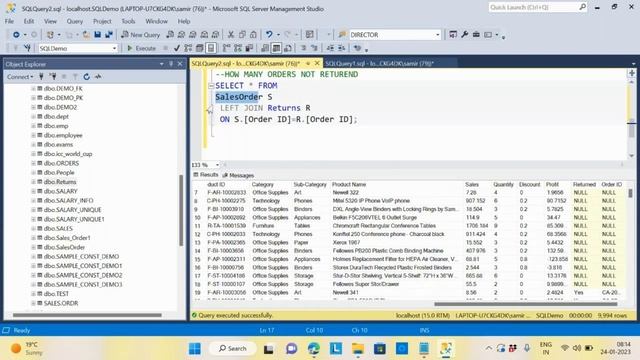This screenshot has width=640, height=360.
Task: Select the dbo.SALARY_INFO table
Action: 68,200
